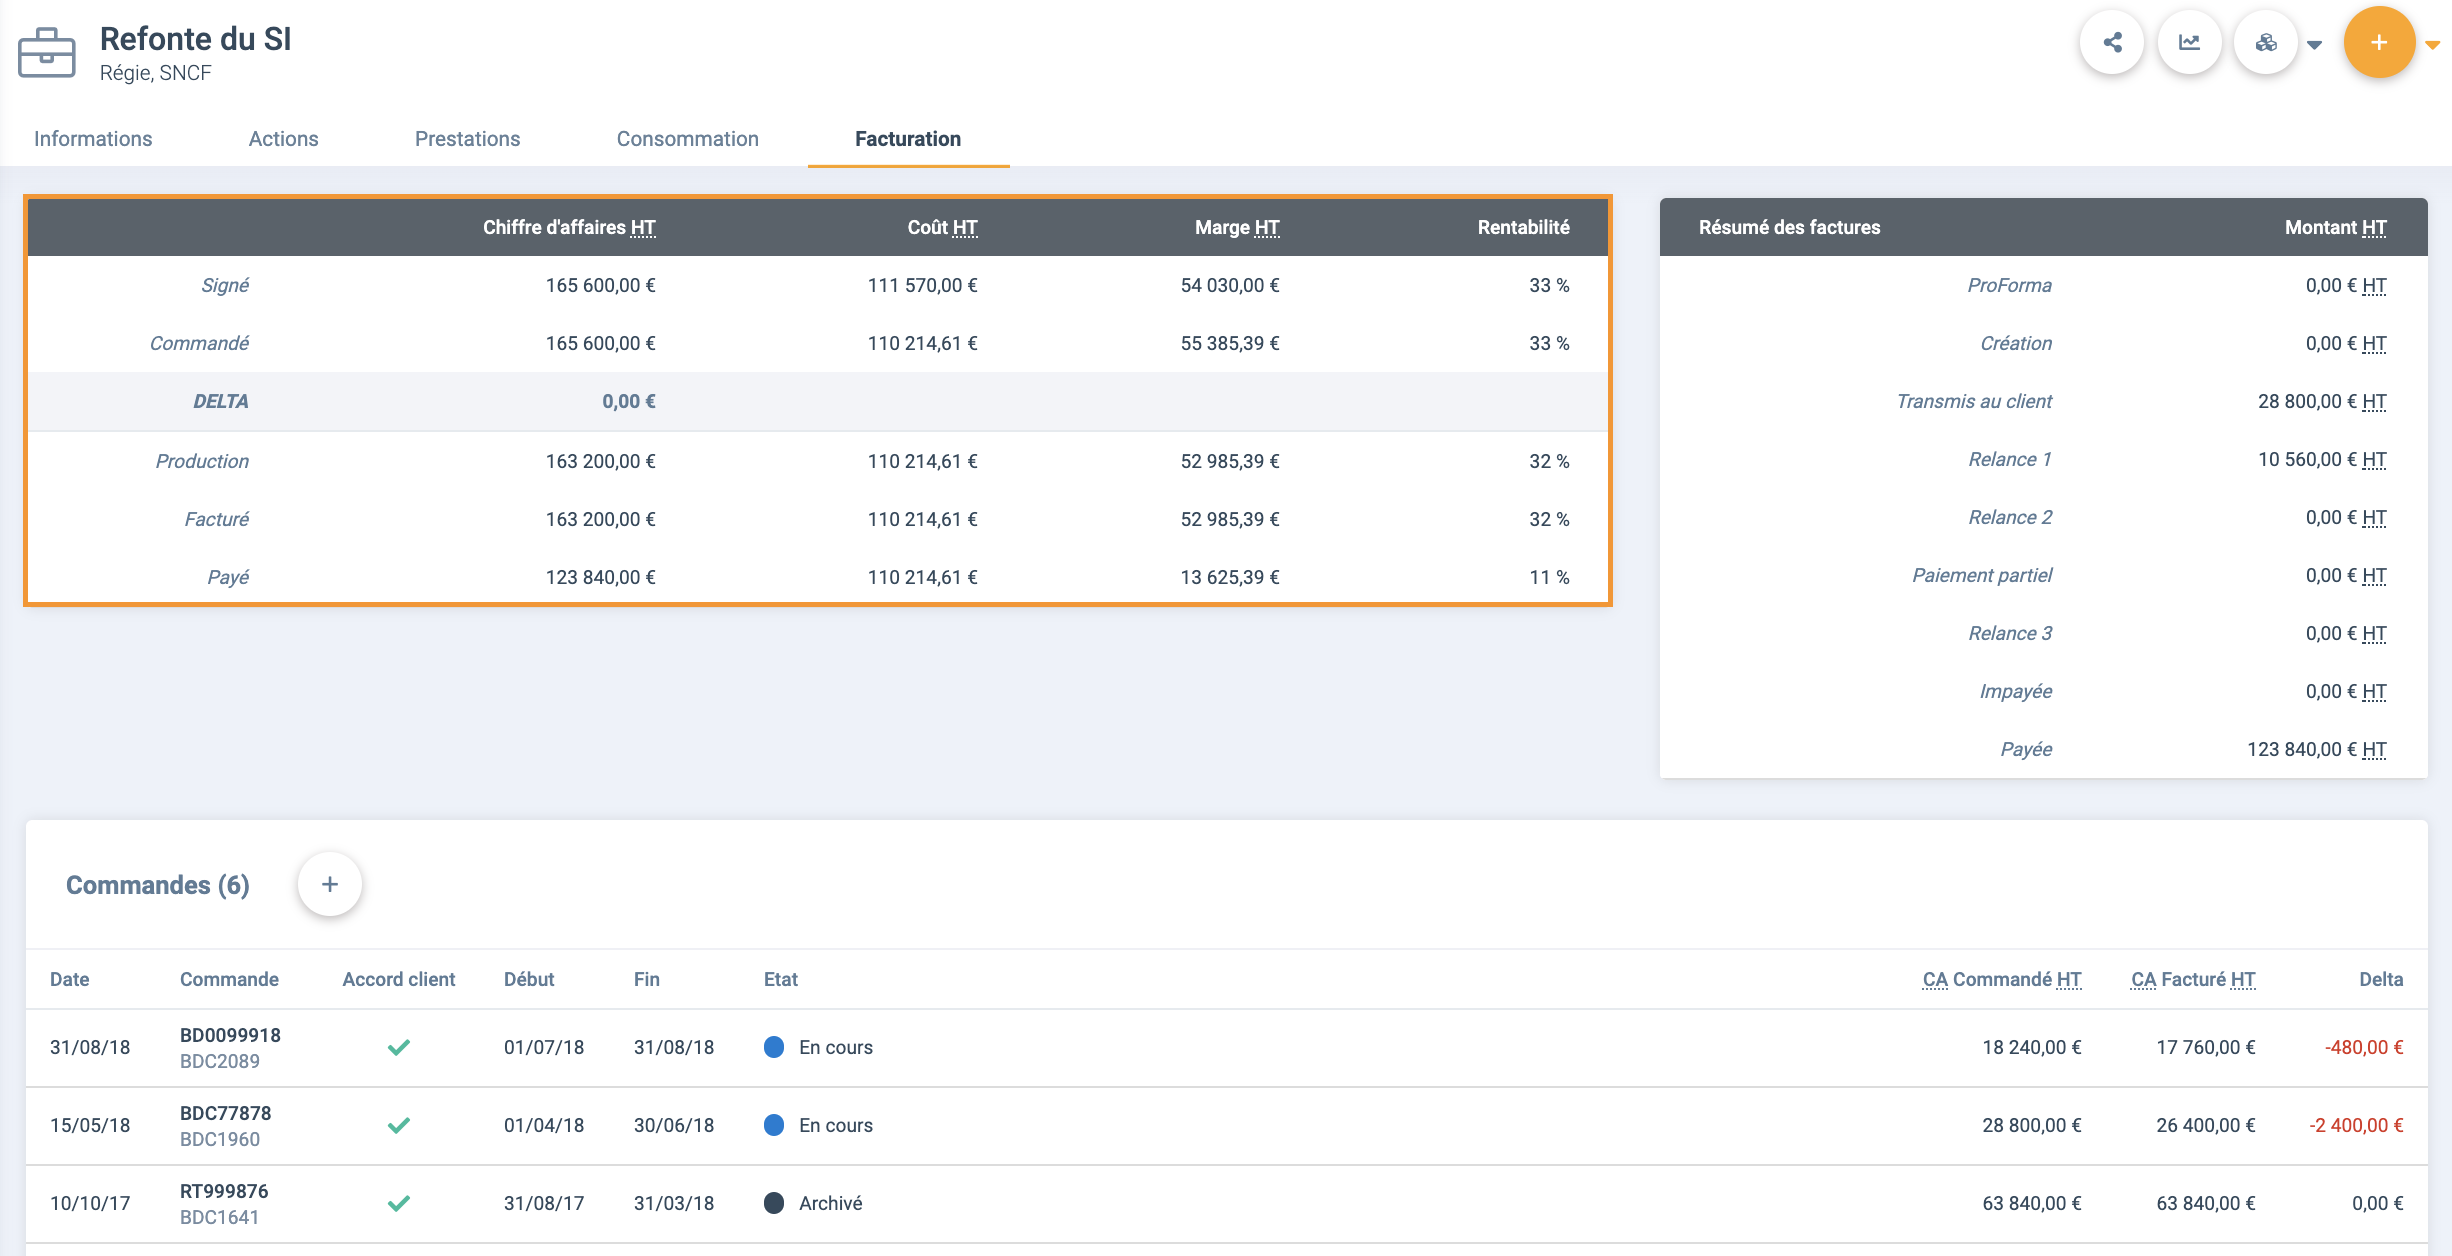Click the Relance 1 invoice row
2452x1256 pixels.
coord(2043,459)
